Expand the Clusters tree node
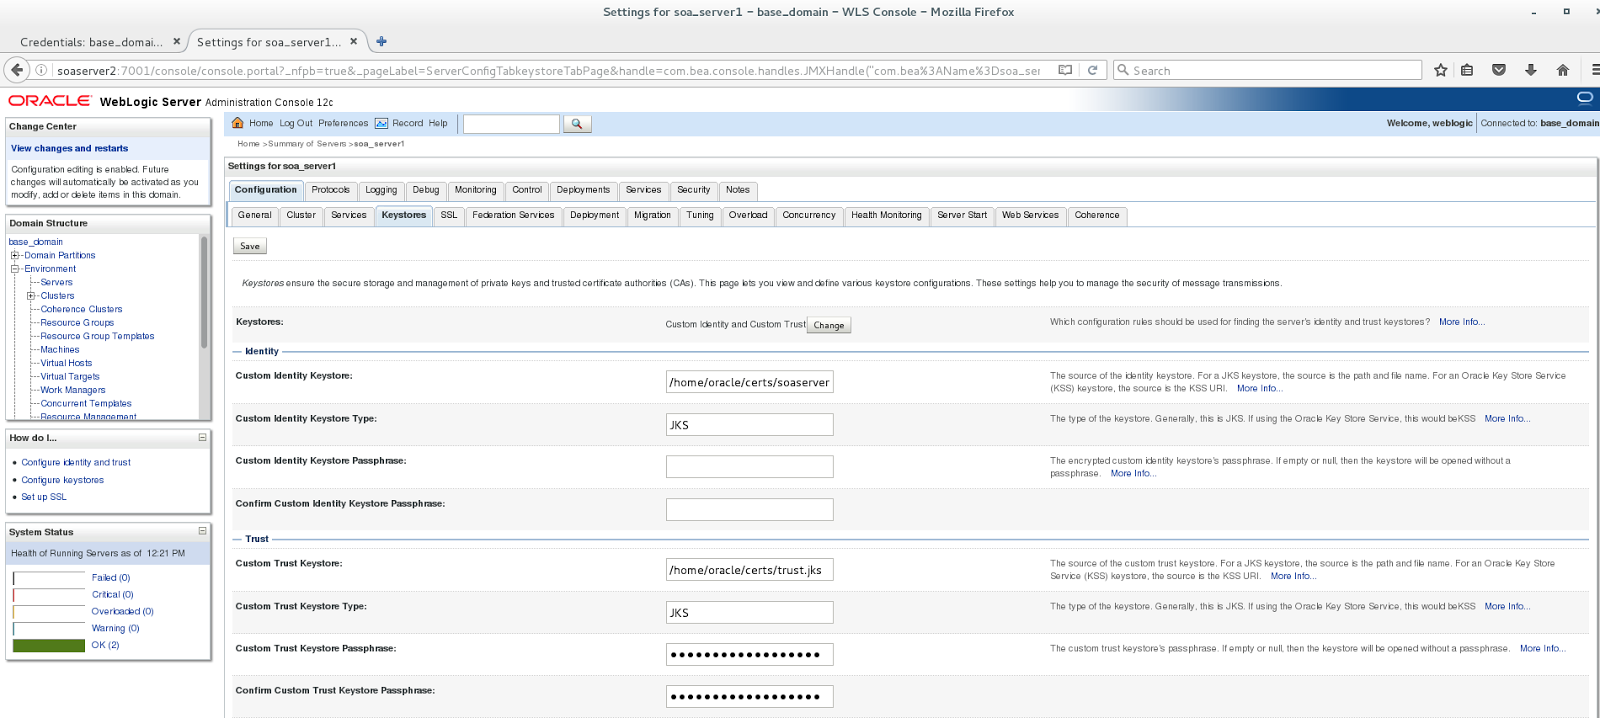 click(x=31, y=296)
